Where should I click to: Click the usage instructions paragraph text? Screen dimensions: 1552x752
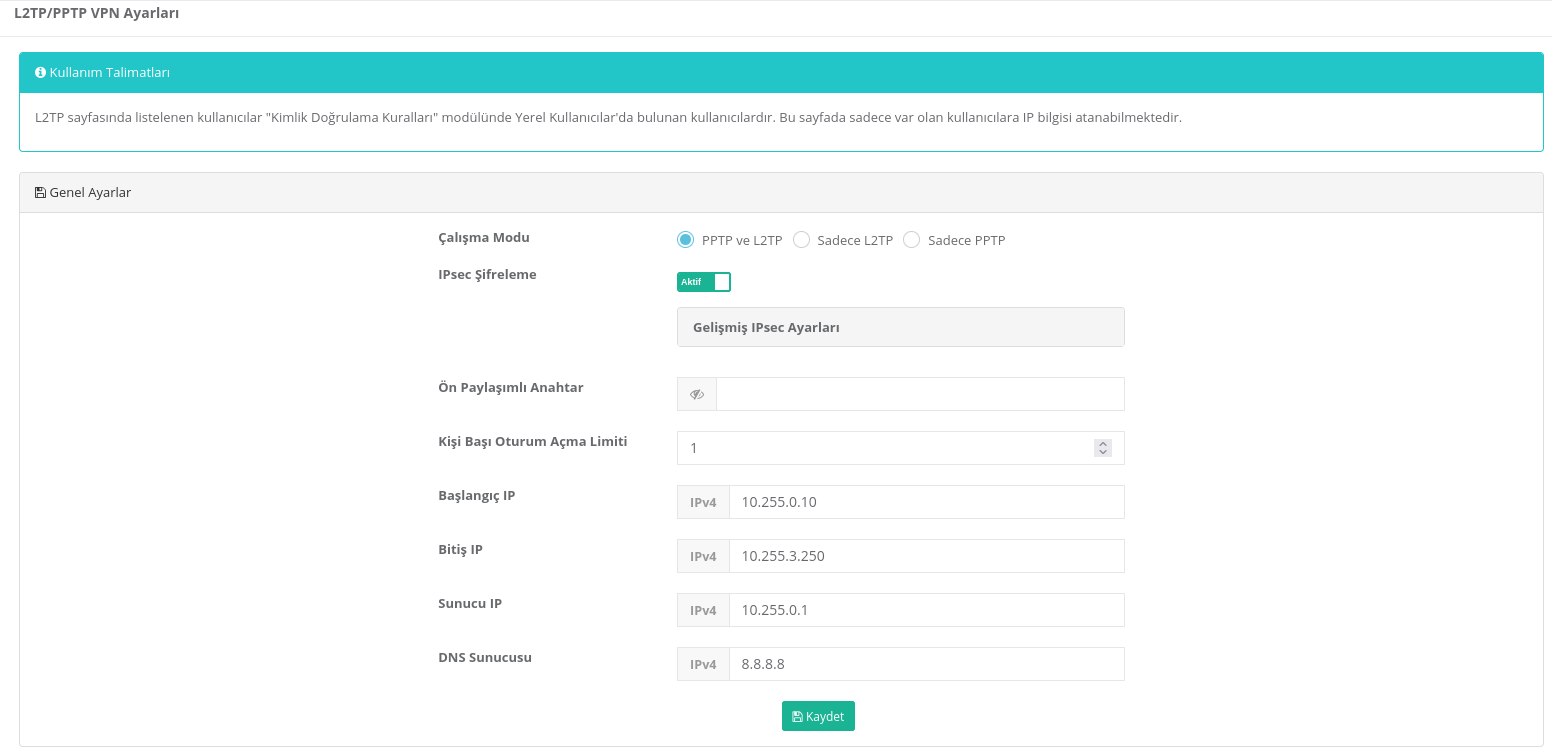tap(608, 118)
